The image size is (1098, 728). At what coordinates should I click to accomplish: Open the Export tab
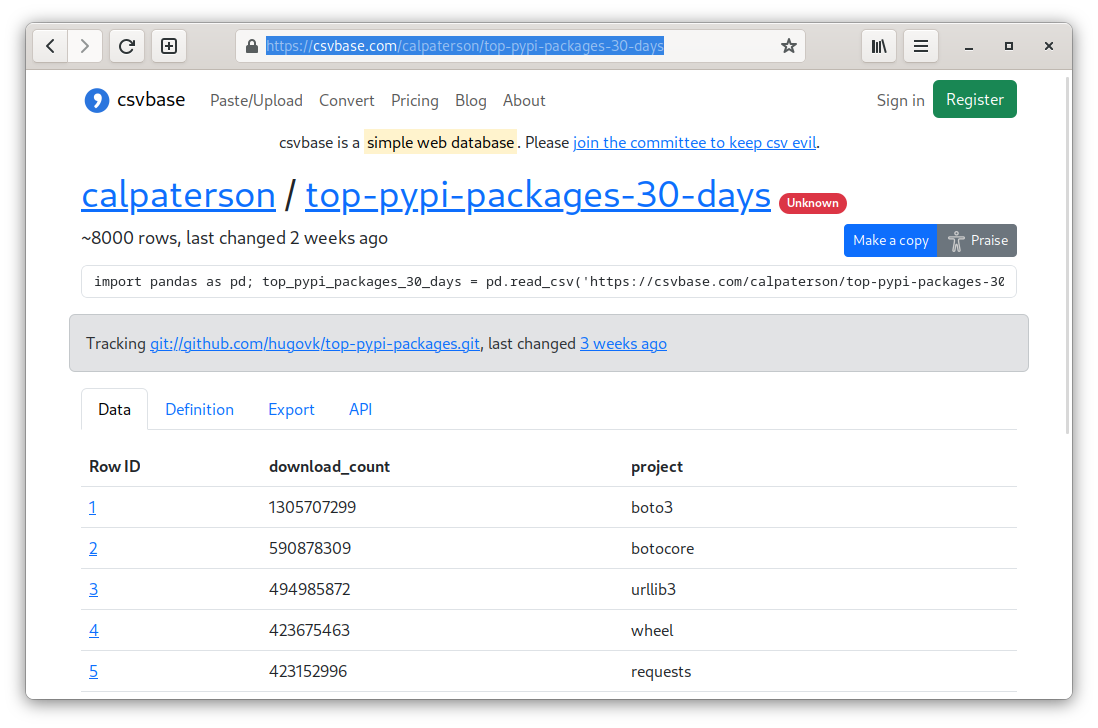pyautogui.click(x=291, y=409)
